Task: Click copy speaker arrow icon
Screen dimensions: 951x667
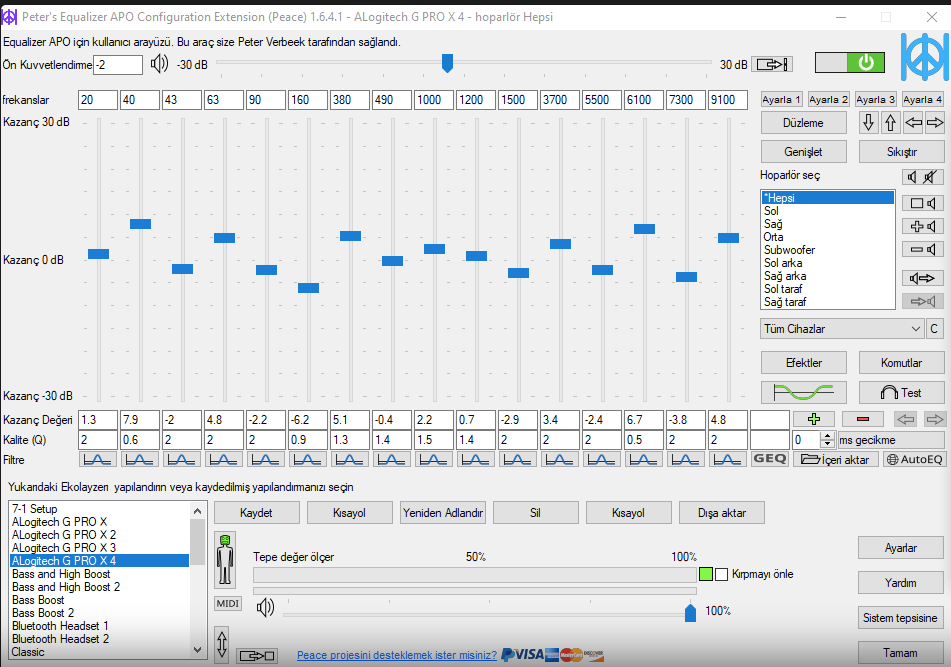Action: point(922,278)
